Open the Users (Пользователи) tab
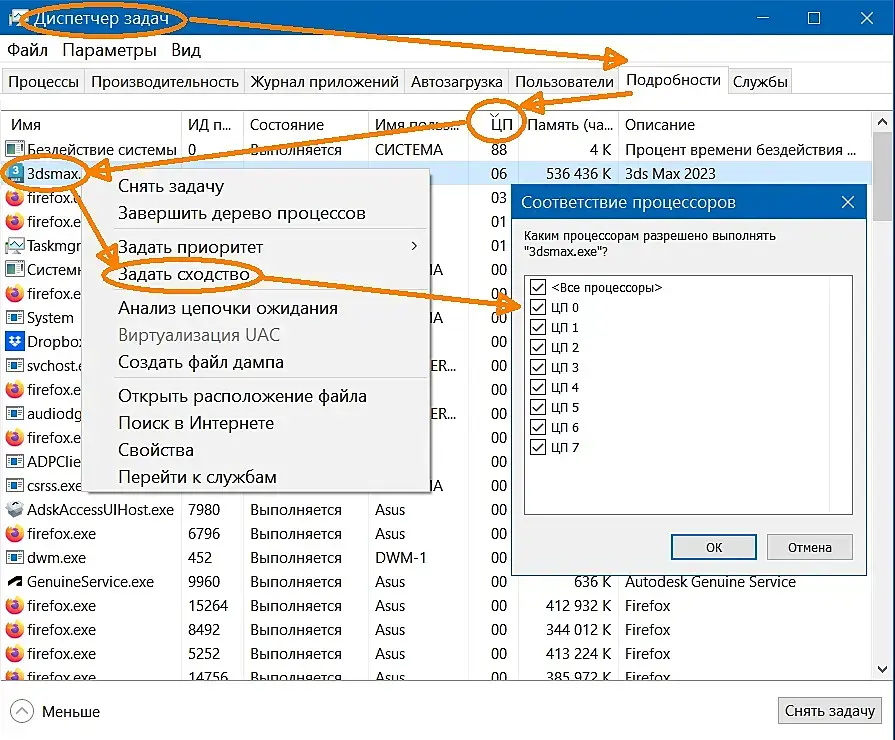The width and height of the screenshot is (895, 740). tap(564, 82)
